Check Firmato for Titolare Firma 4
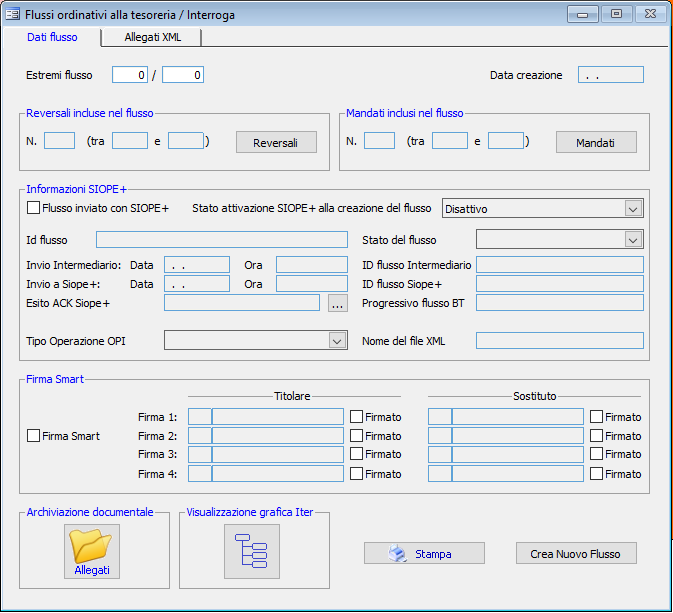 click(356, 473)
